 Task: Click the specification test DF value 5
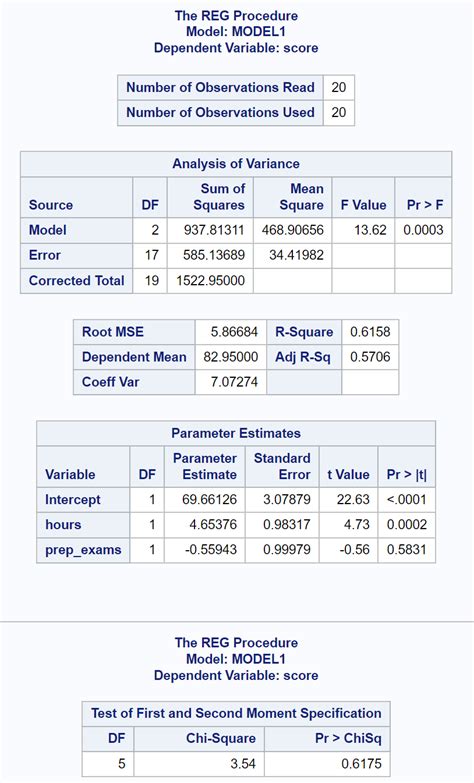coord(122,764)
